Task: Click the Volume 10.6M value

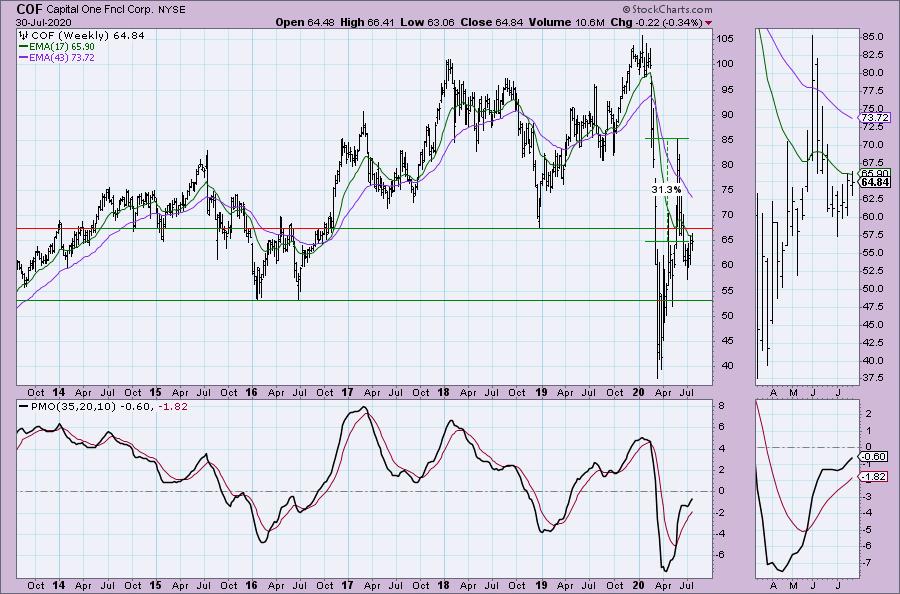Action: (x=566, y=22)
